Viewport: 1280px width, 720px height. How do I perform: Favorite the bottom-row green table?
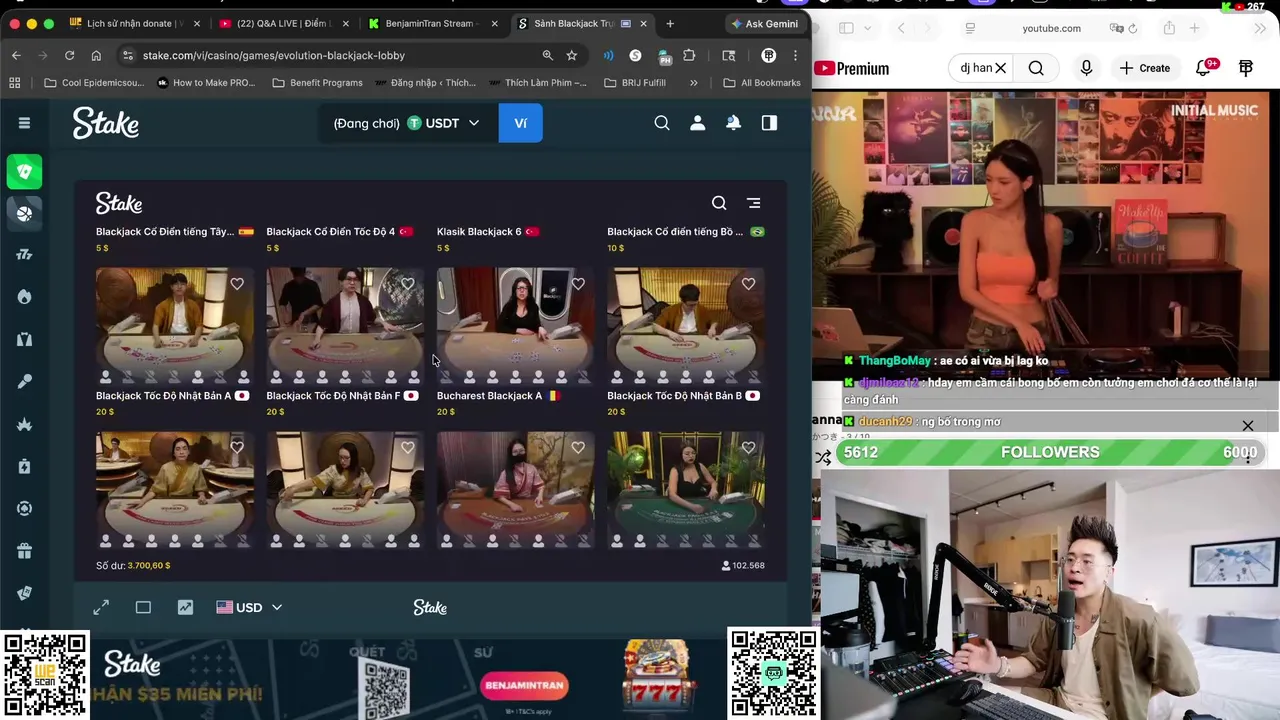click(748, 448)
